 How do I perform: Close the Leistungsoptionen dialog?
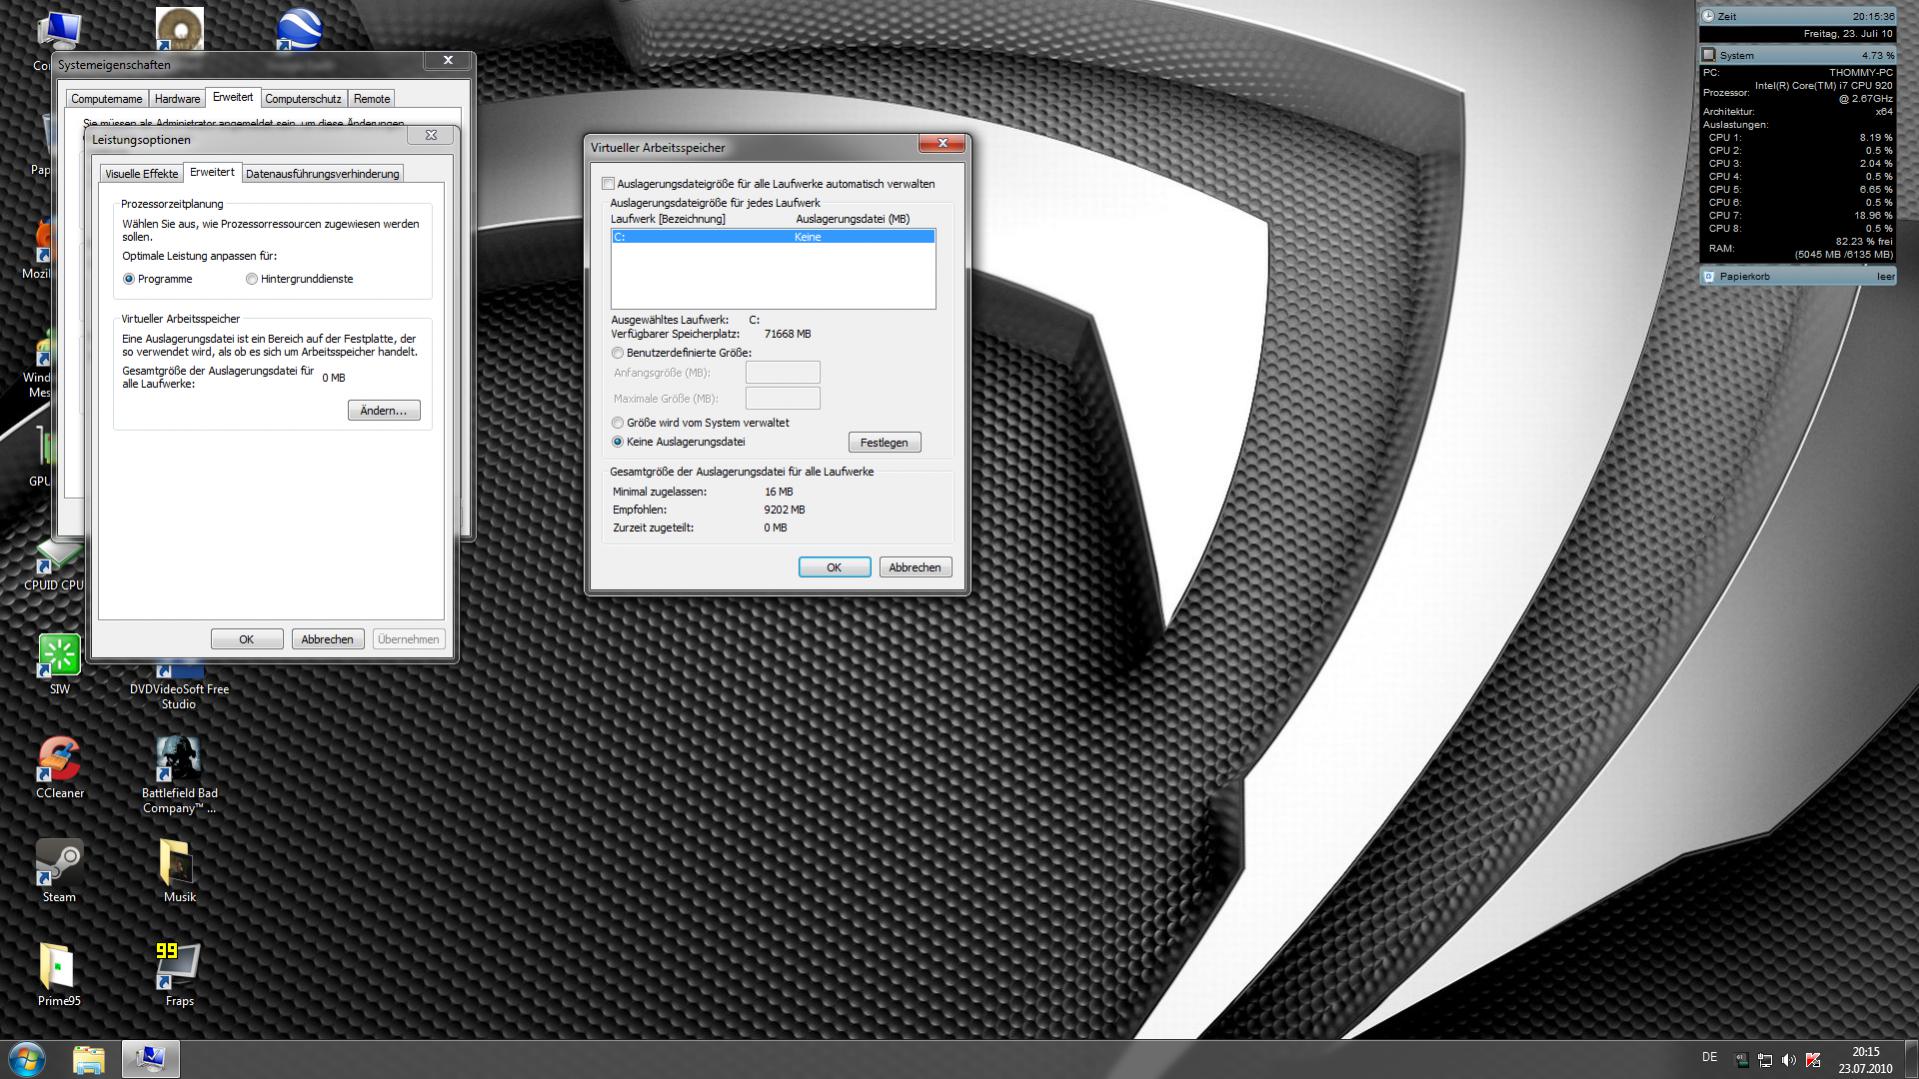tap(431, 135)
